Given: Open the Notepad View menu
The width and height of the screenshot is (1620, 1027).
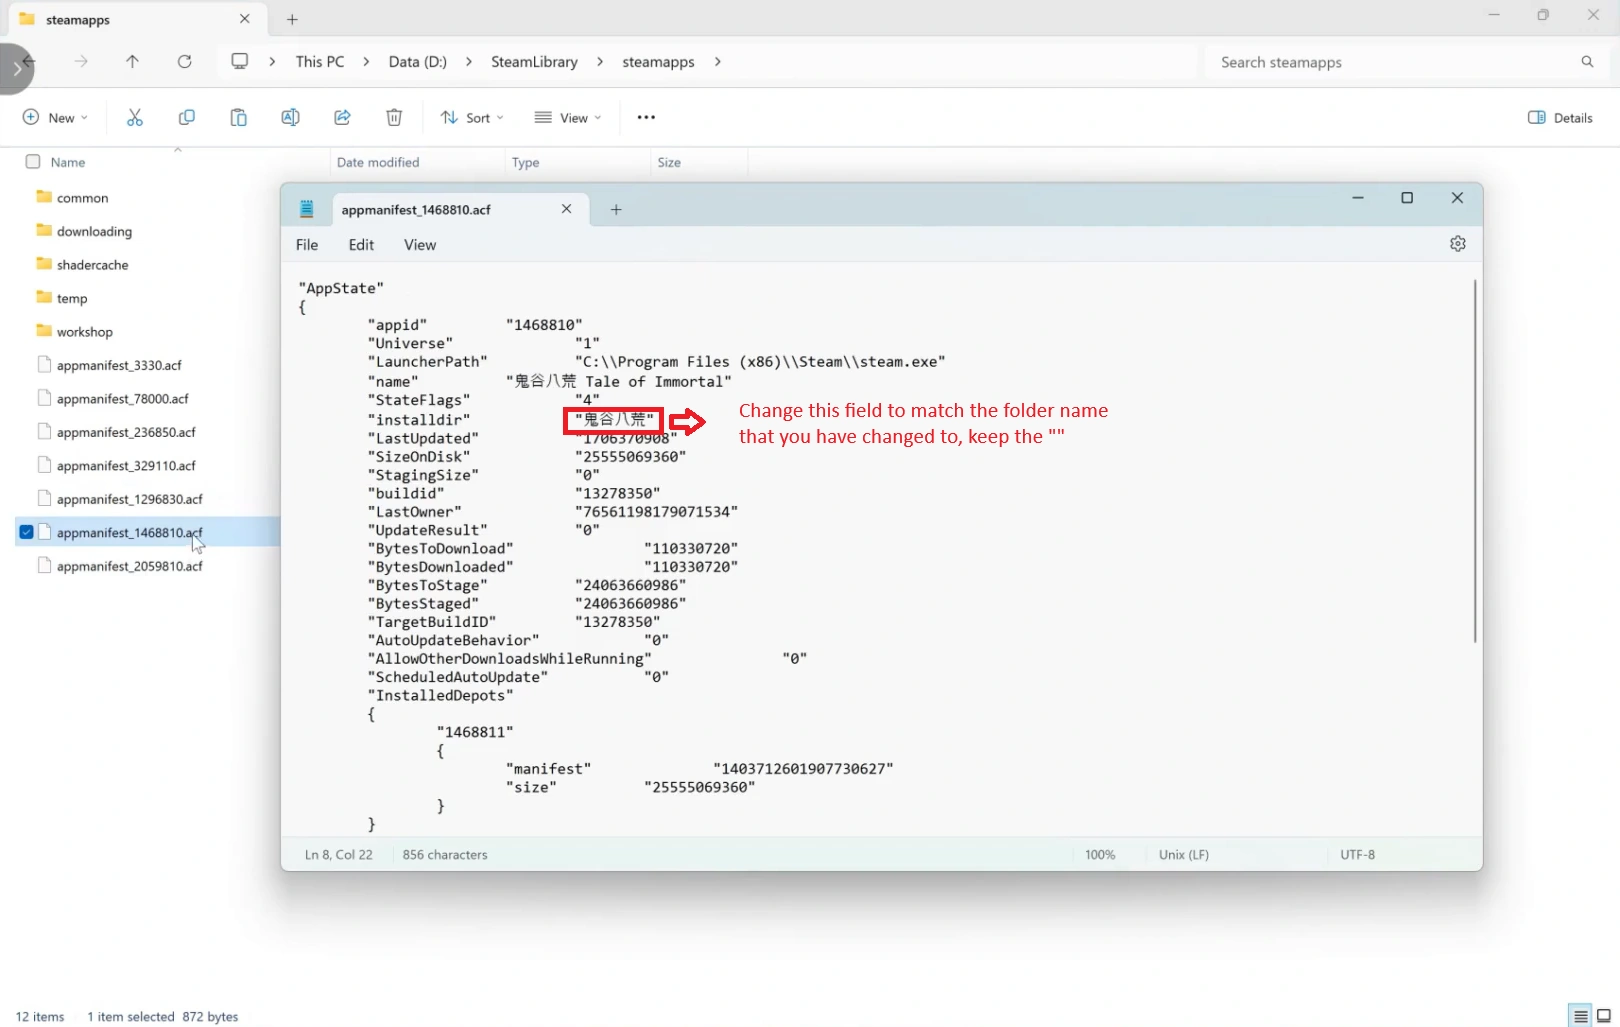Looking at the screenshot, I should point(420,245).
